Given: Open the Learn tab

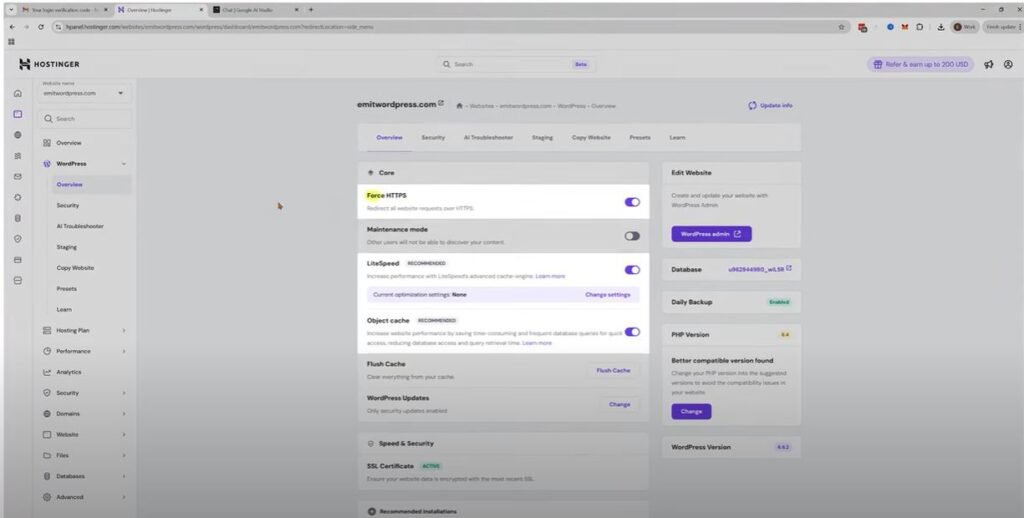Looking at the screenshot, I should point(677,138).
